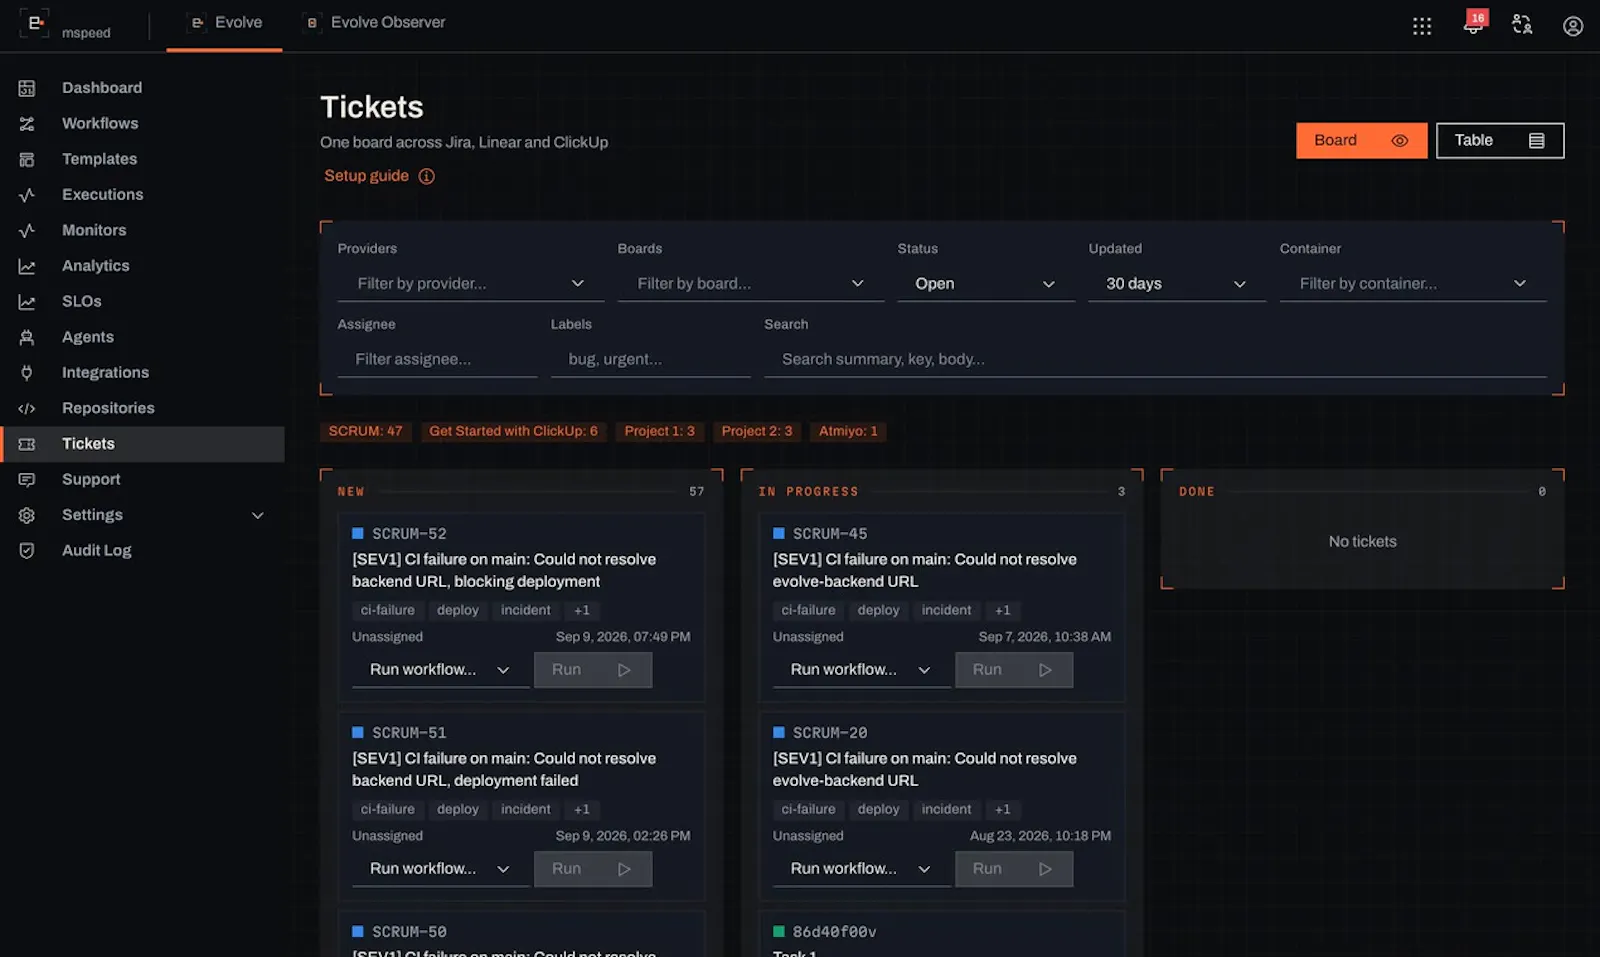1600x957 pixels.
Task: Click the green square icon on 86d40f00v
Action: click(x=779, y=932)
